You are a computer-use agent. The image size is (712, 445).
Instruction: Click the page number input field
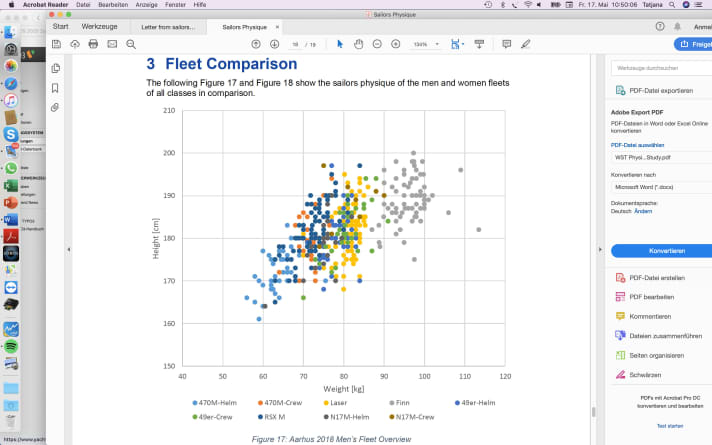(x=295, y=44)
